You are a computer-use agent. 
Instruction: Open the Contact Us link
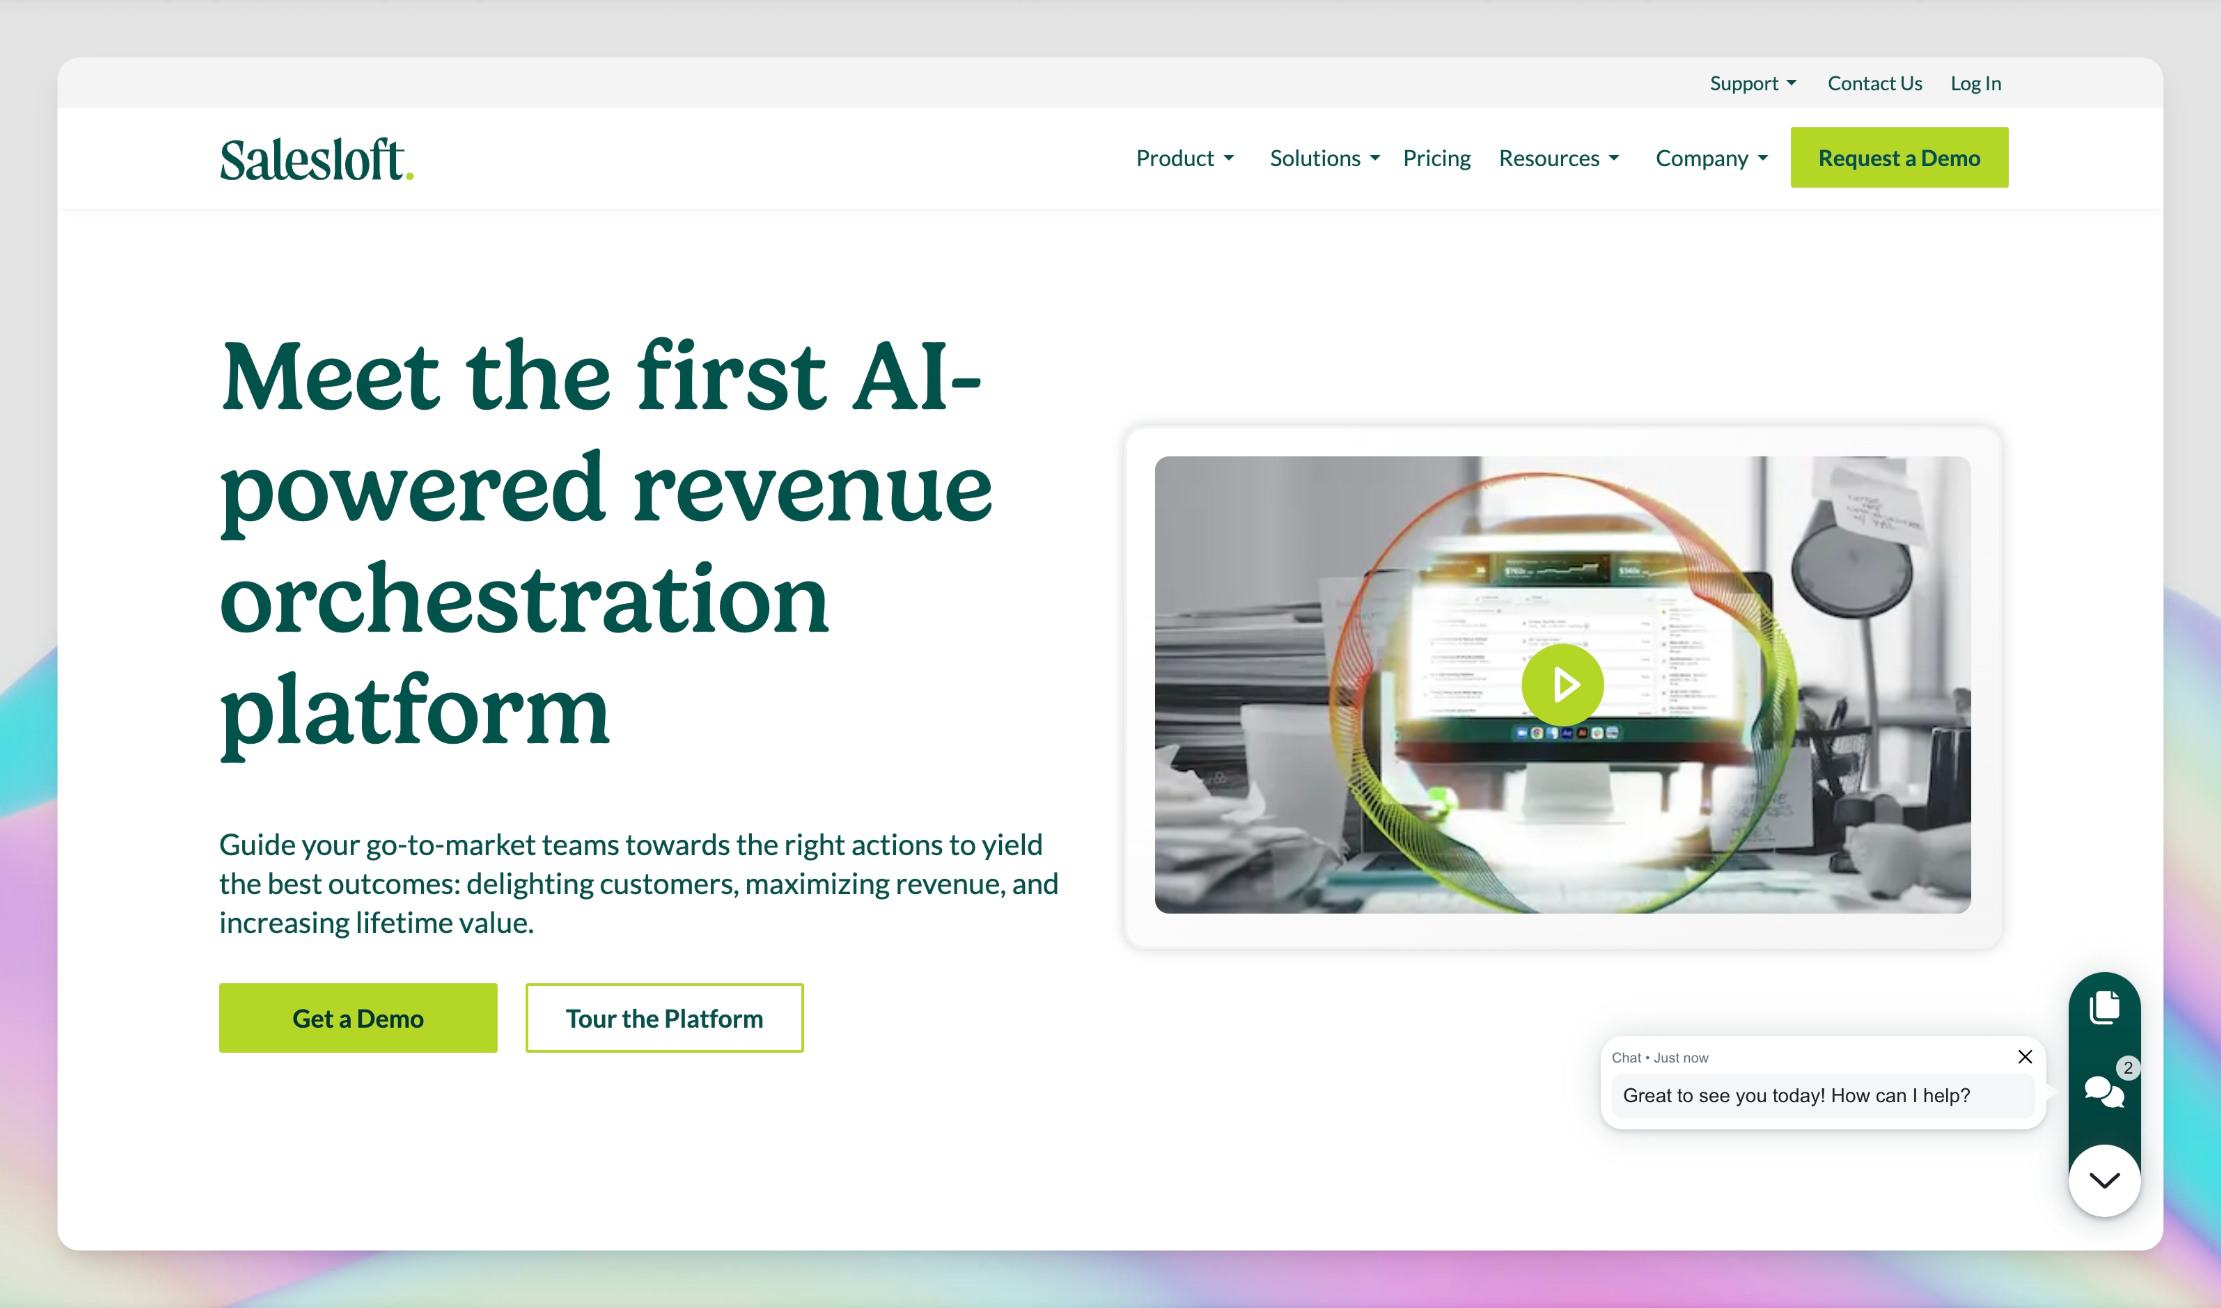pyautogui.click(x=1874, y=83)
